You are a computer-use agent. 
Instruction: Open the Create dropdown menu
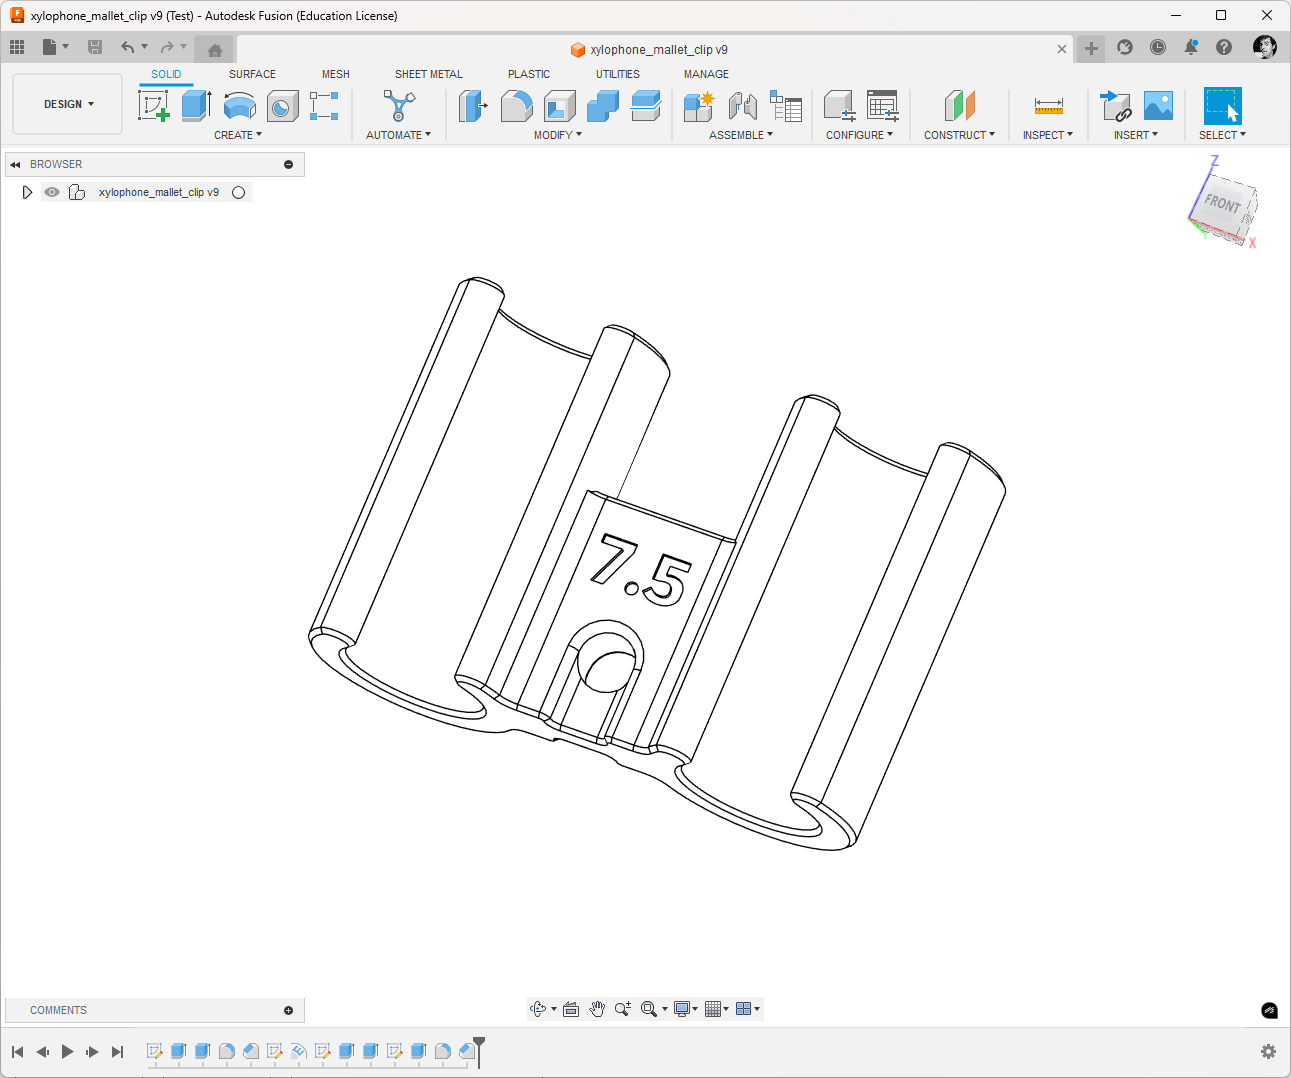[238, 135]
